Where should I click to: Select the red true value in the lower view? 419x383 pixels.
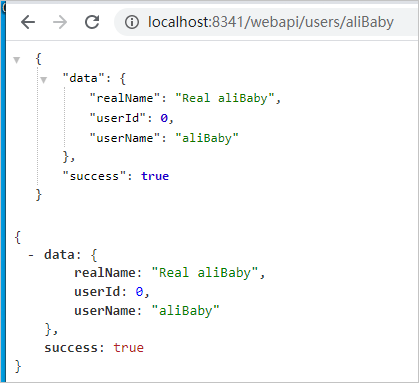[129, 348]
